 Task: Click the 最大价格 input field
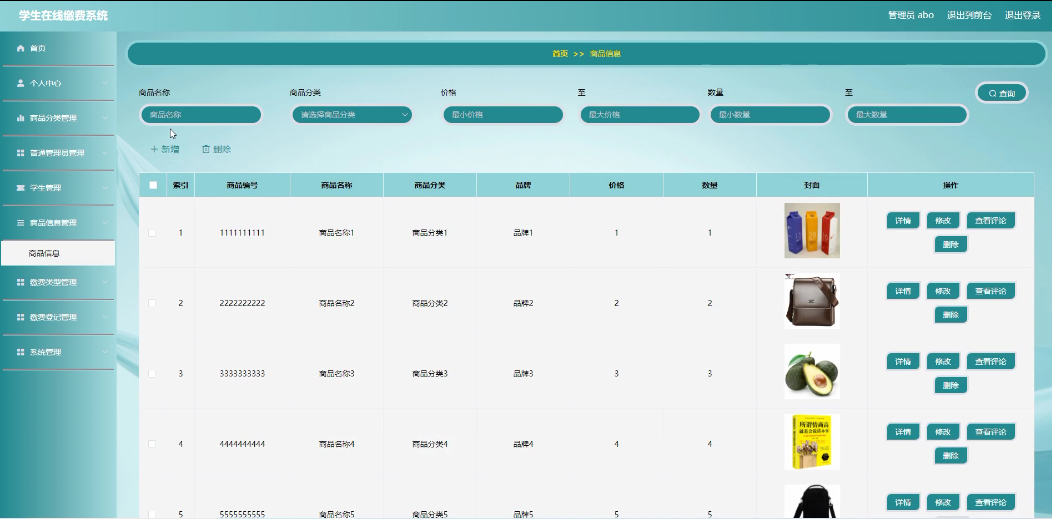[639, 115]
